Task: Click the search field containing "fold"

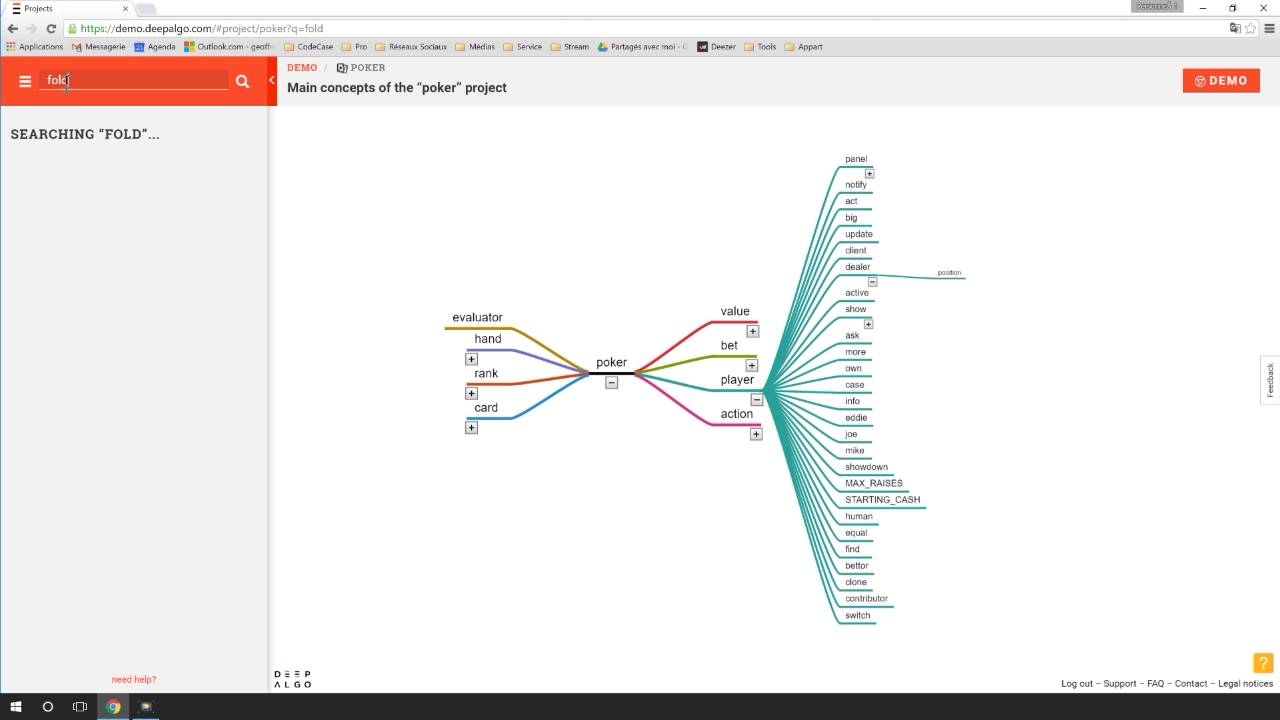Action: (x=134, y=80)
